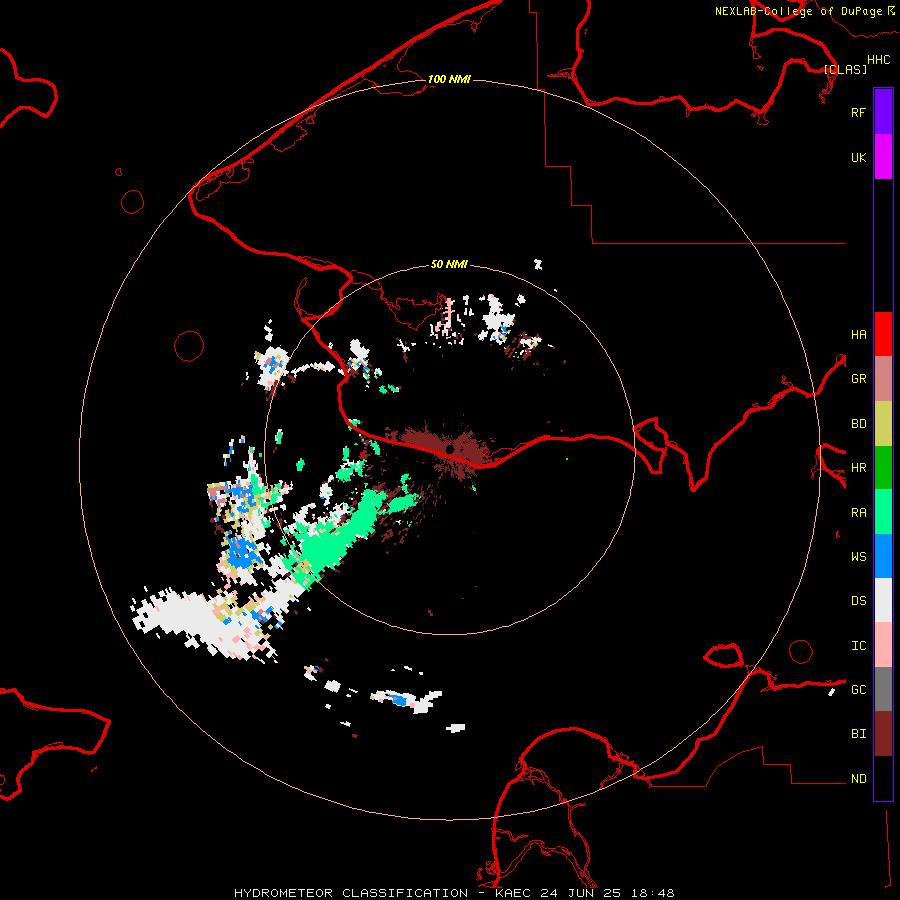Click the BI legend label
This screenshot has height=900, width=900.
[858, 734]
